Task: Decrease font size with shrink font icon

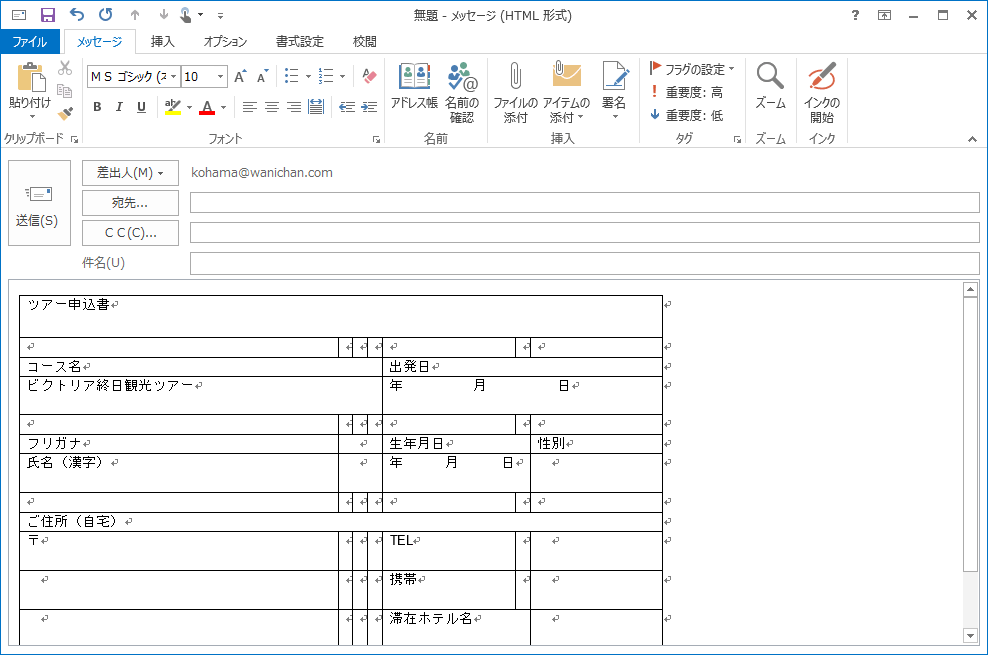Action: click(263, 76)
